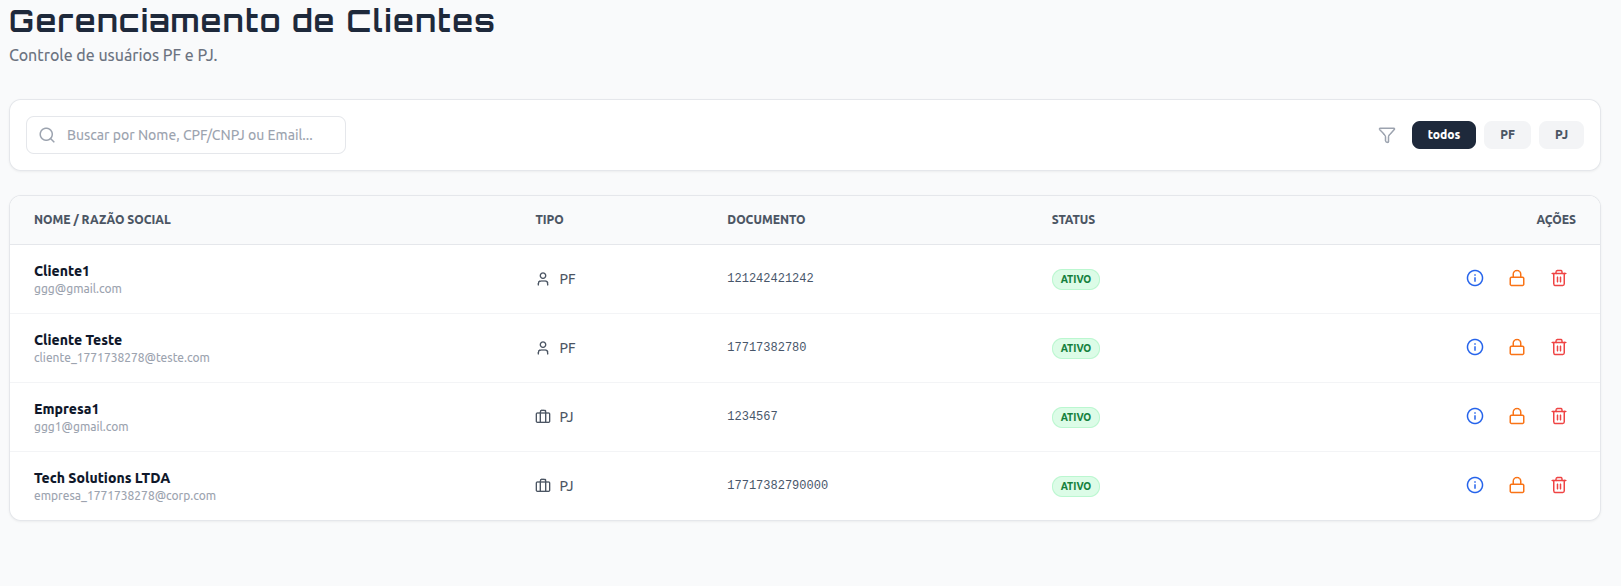The width and height of the screenshot is (1621, 586).
Task: Show info for Empresa1
Action: (x=1474, y=416)
